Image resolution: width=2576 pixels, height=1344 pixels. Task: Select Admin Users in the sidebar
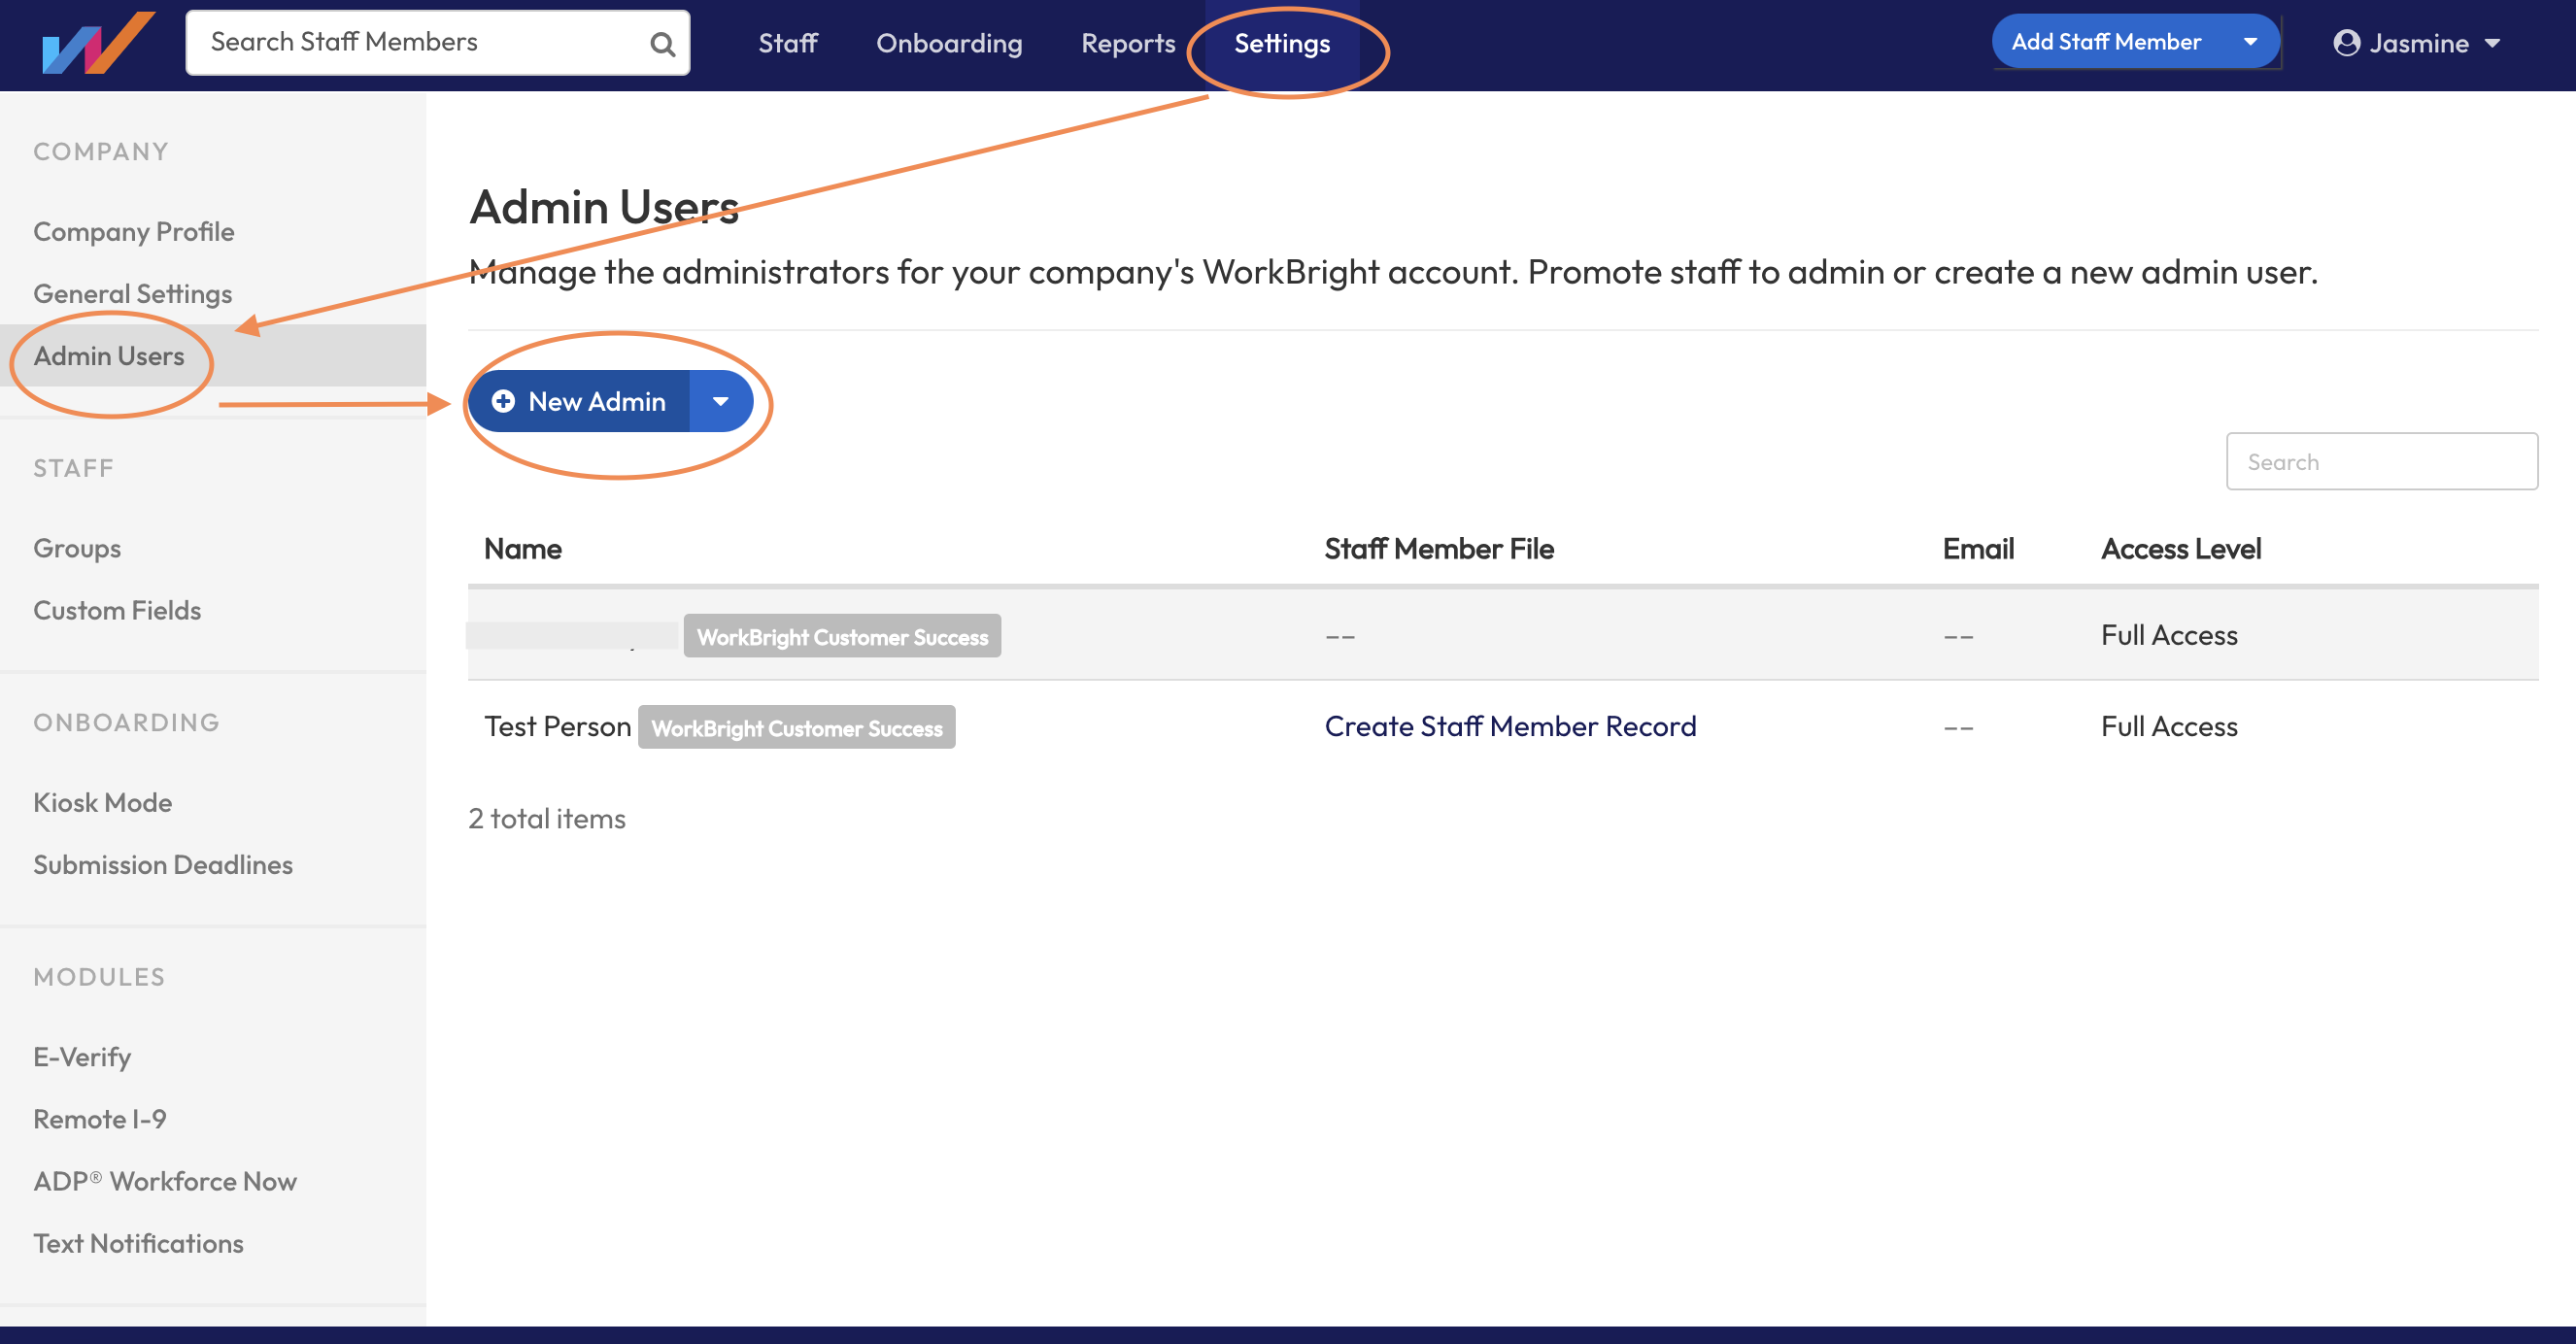click(x=108, y=355)
